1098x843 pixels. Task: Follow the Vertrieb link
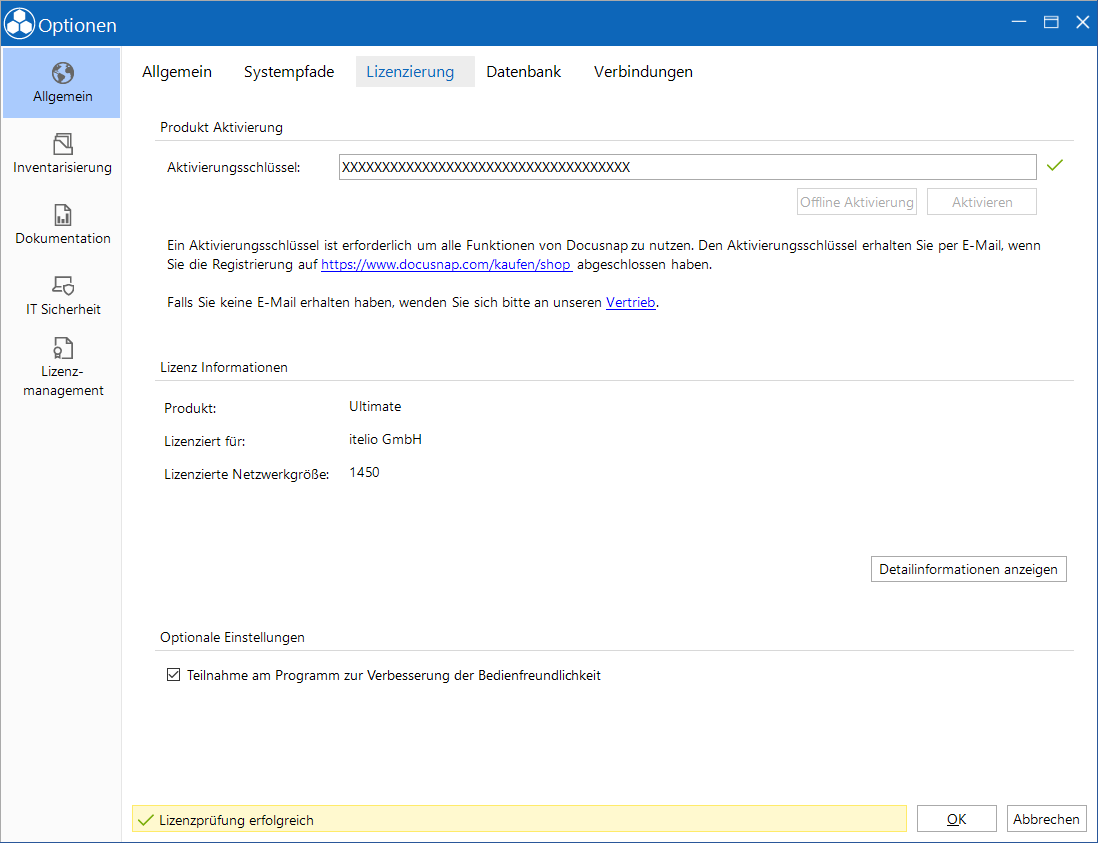pyautogui.click(x=630, y=302)
